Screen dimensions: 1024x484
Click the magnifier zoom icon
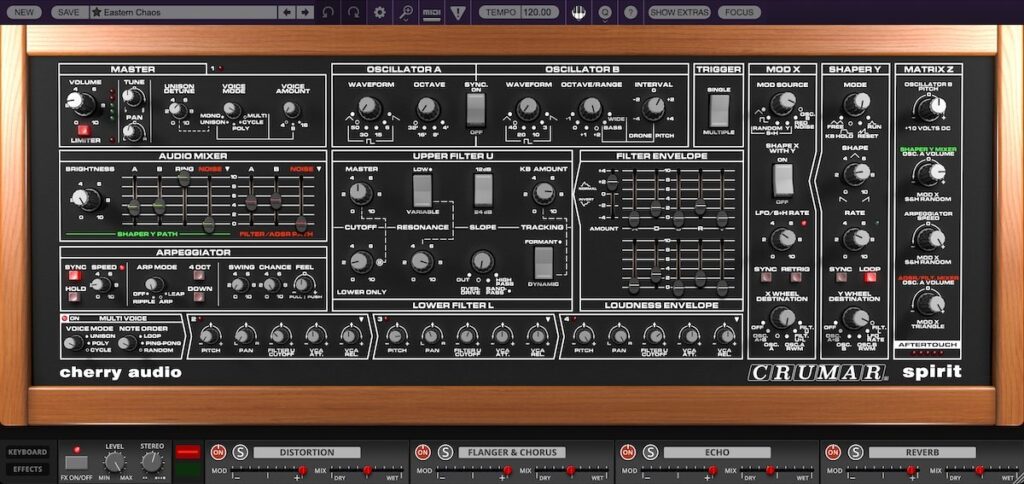pyautogui.click(x=406, y=12)
